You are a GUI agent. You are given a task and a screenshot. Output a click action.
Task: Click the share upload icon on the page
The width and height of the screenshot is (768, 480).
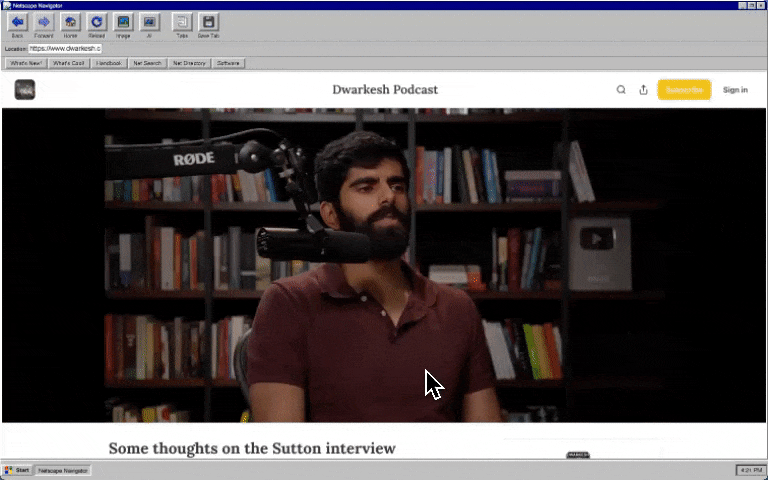point(644,90)
